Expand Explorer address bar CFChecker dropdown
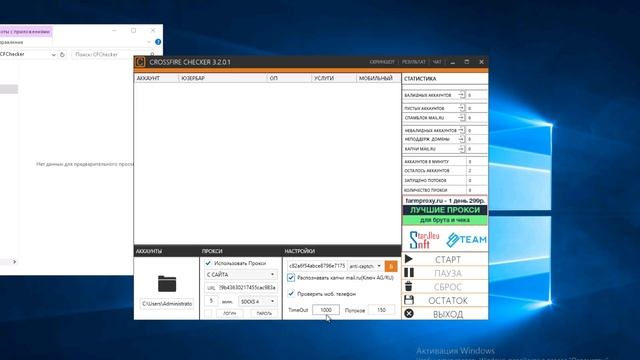This screenshot has height=360, width=640. [x=53, y=55]
